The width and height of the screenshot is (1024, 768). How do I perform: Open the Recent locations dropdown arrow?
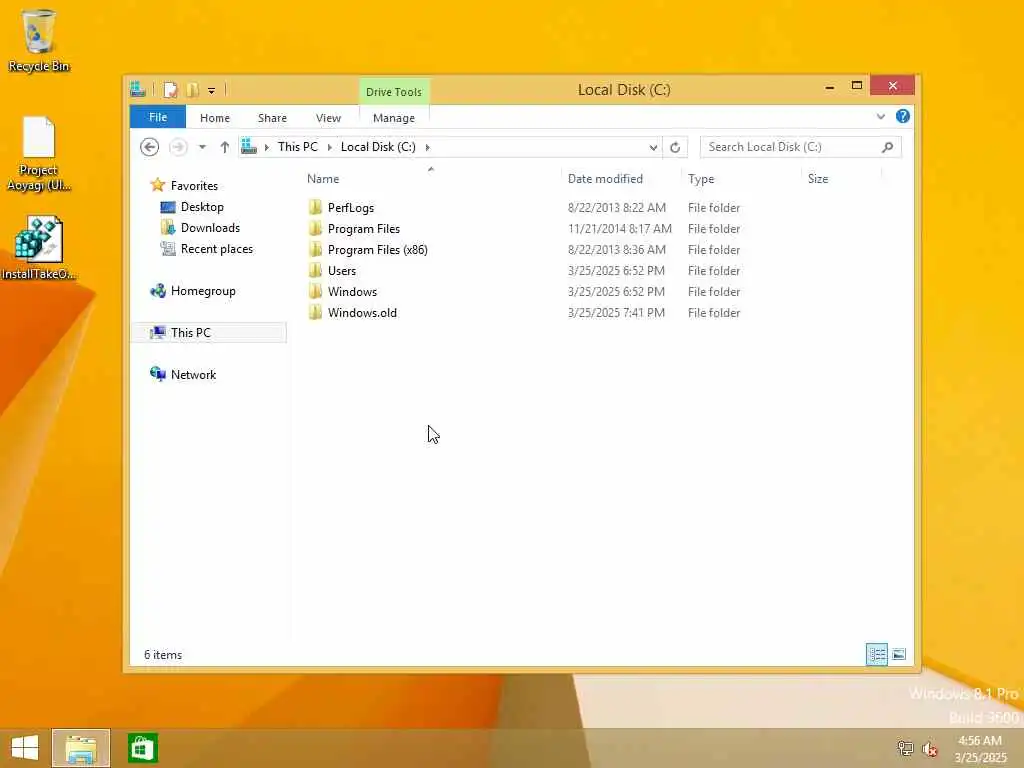click(x=202, y=147)
